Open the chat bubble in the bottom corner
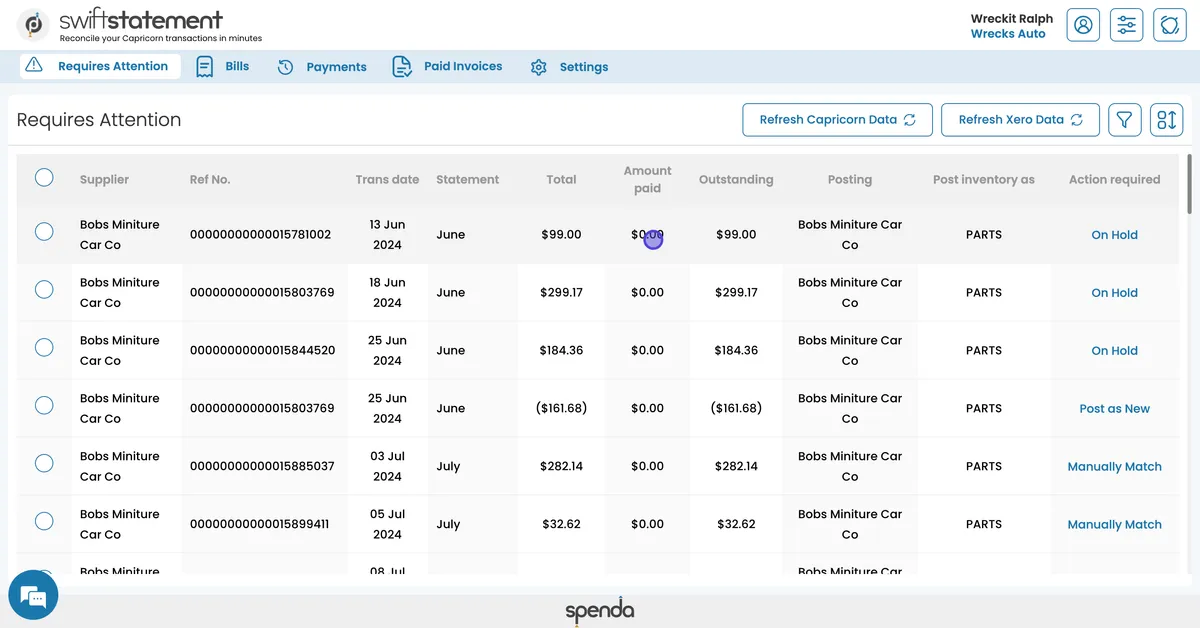 [33, 594]
